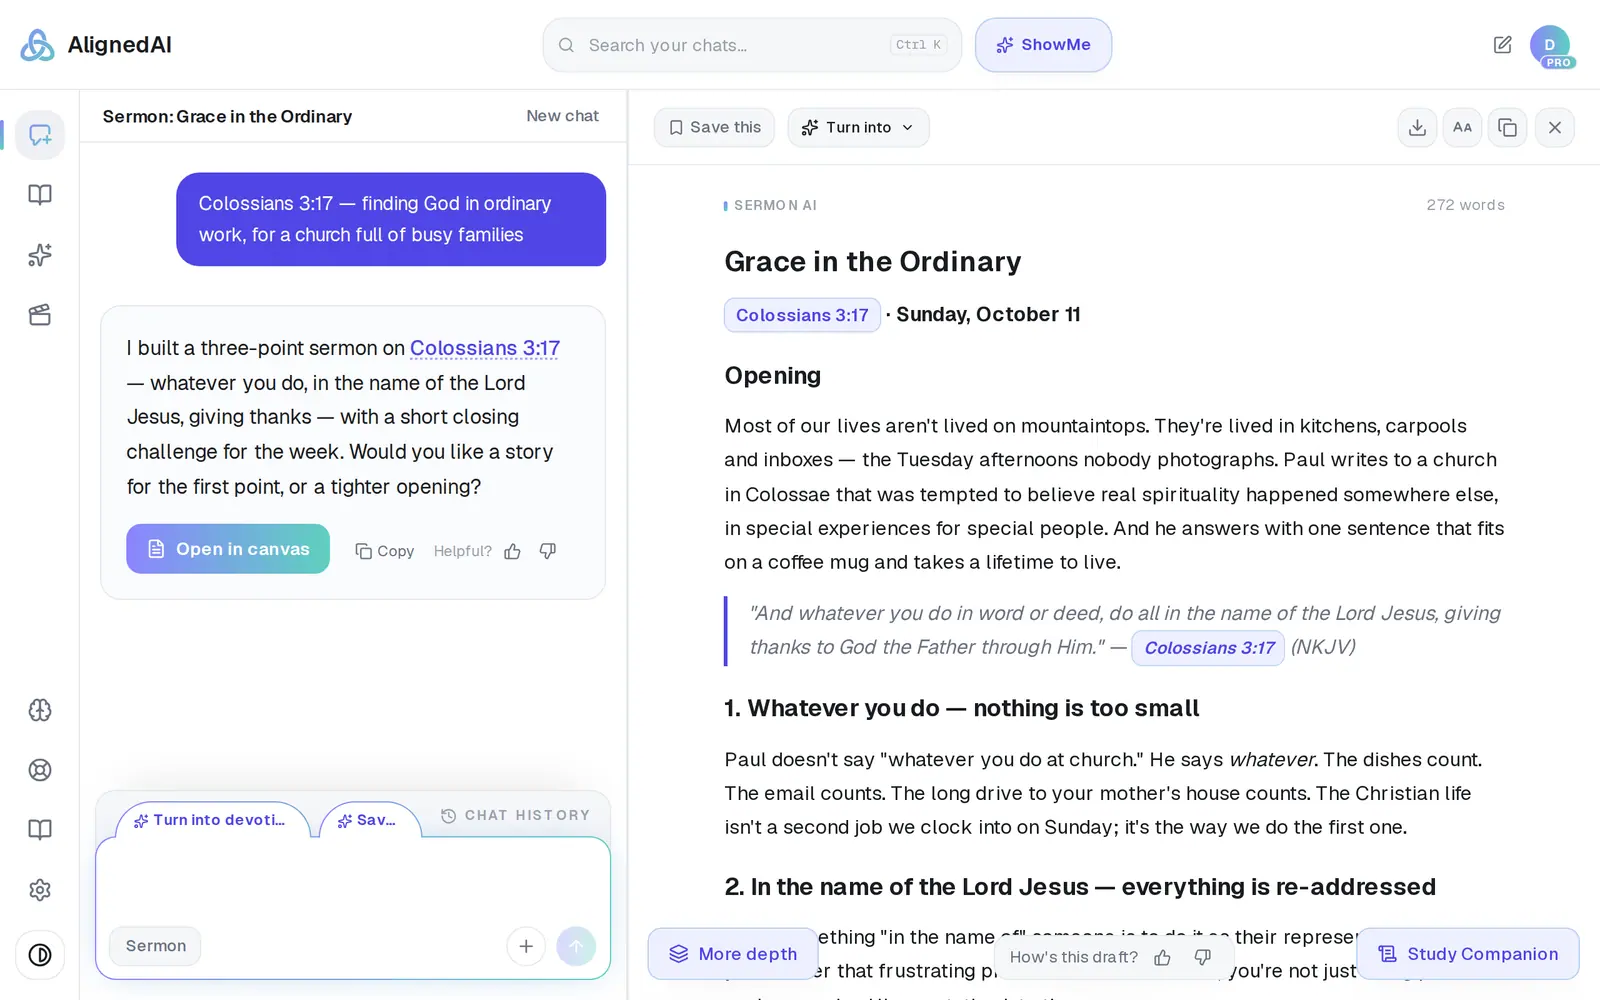Image resolution: width=1600 pixels, height=1000 pixels.
Task: Click the compose new chat pencil icon
Action: tap(1502, 45)
